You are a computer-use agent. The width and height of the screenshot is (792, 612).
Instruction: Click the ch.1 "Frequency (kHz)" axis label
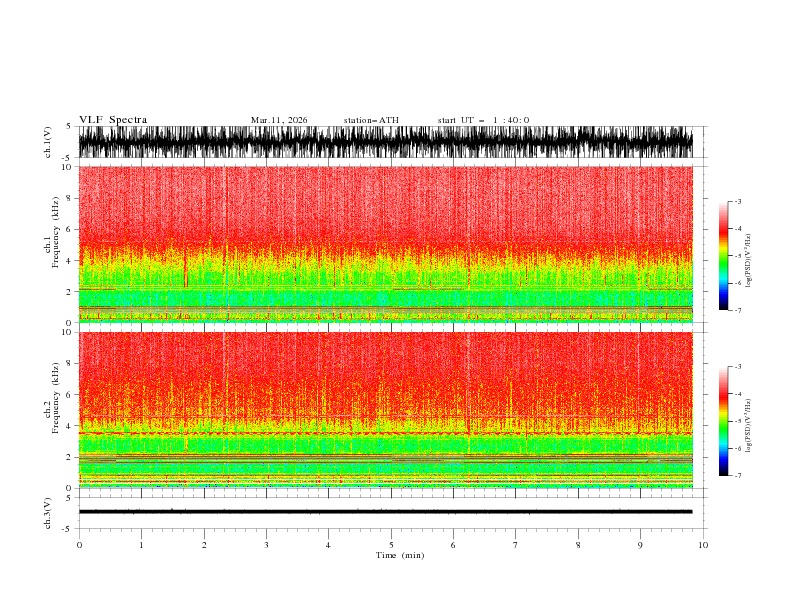[x=56, y=232]
